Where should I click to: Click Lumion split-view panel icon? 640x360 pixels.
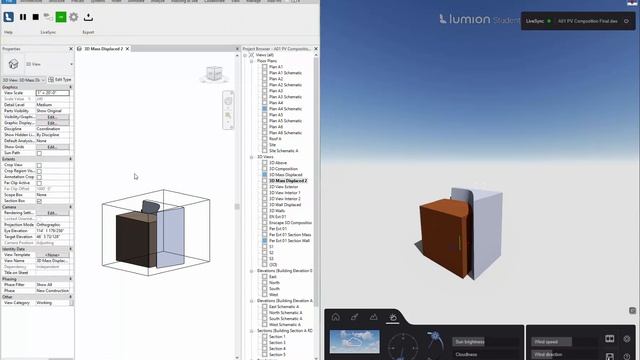(x=609, y=339)
